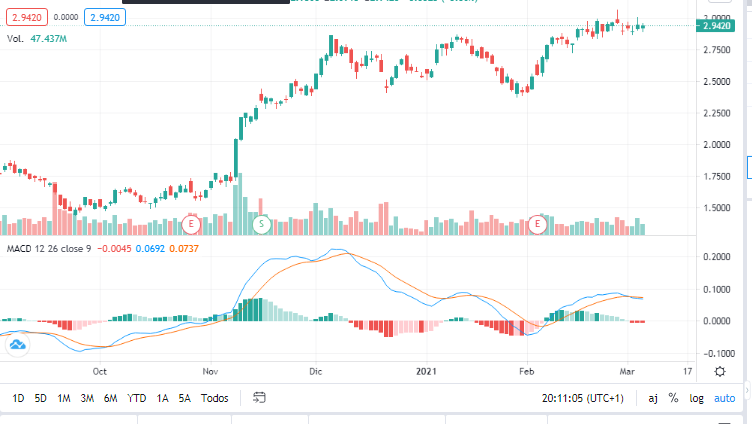752x424 pixels.
Task: Click the MACD line value 0.0692
Action: click(x=150, y=248)
